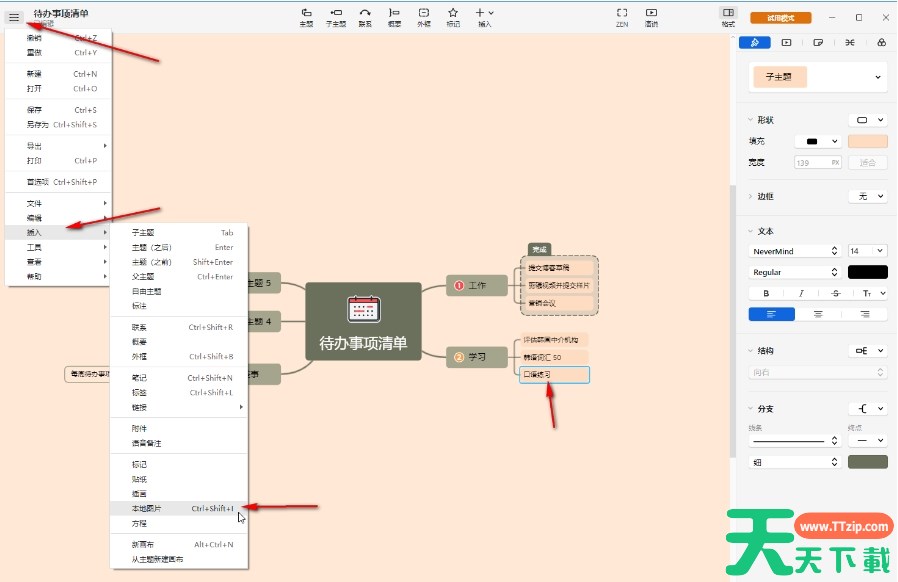The width and height of the screenshot is (898, 582).
Task: Click the calendar icon in central topic
Action: point(362,309)
